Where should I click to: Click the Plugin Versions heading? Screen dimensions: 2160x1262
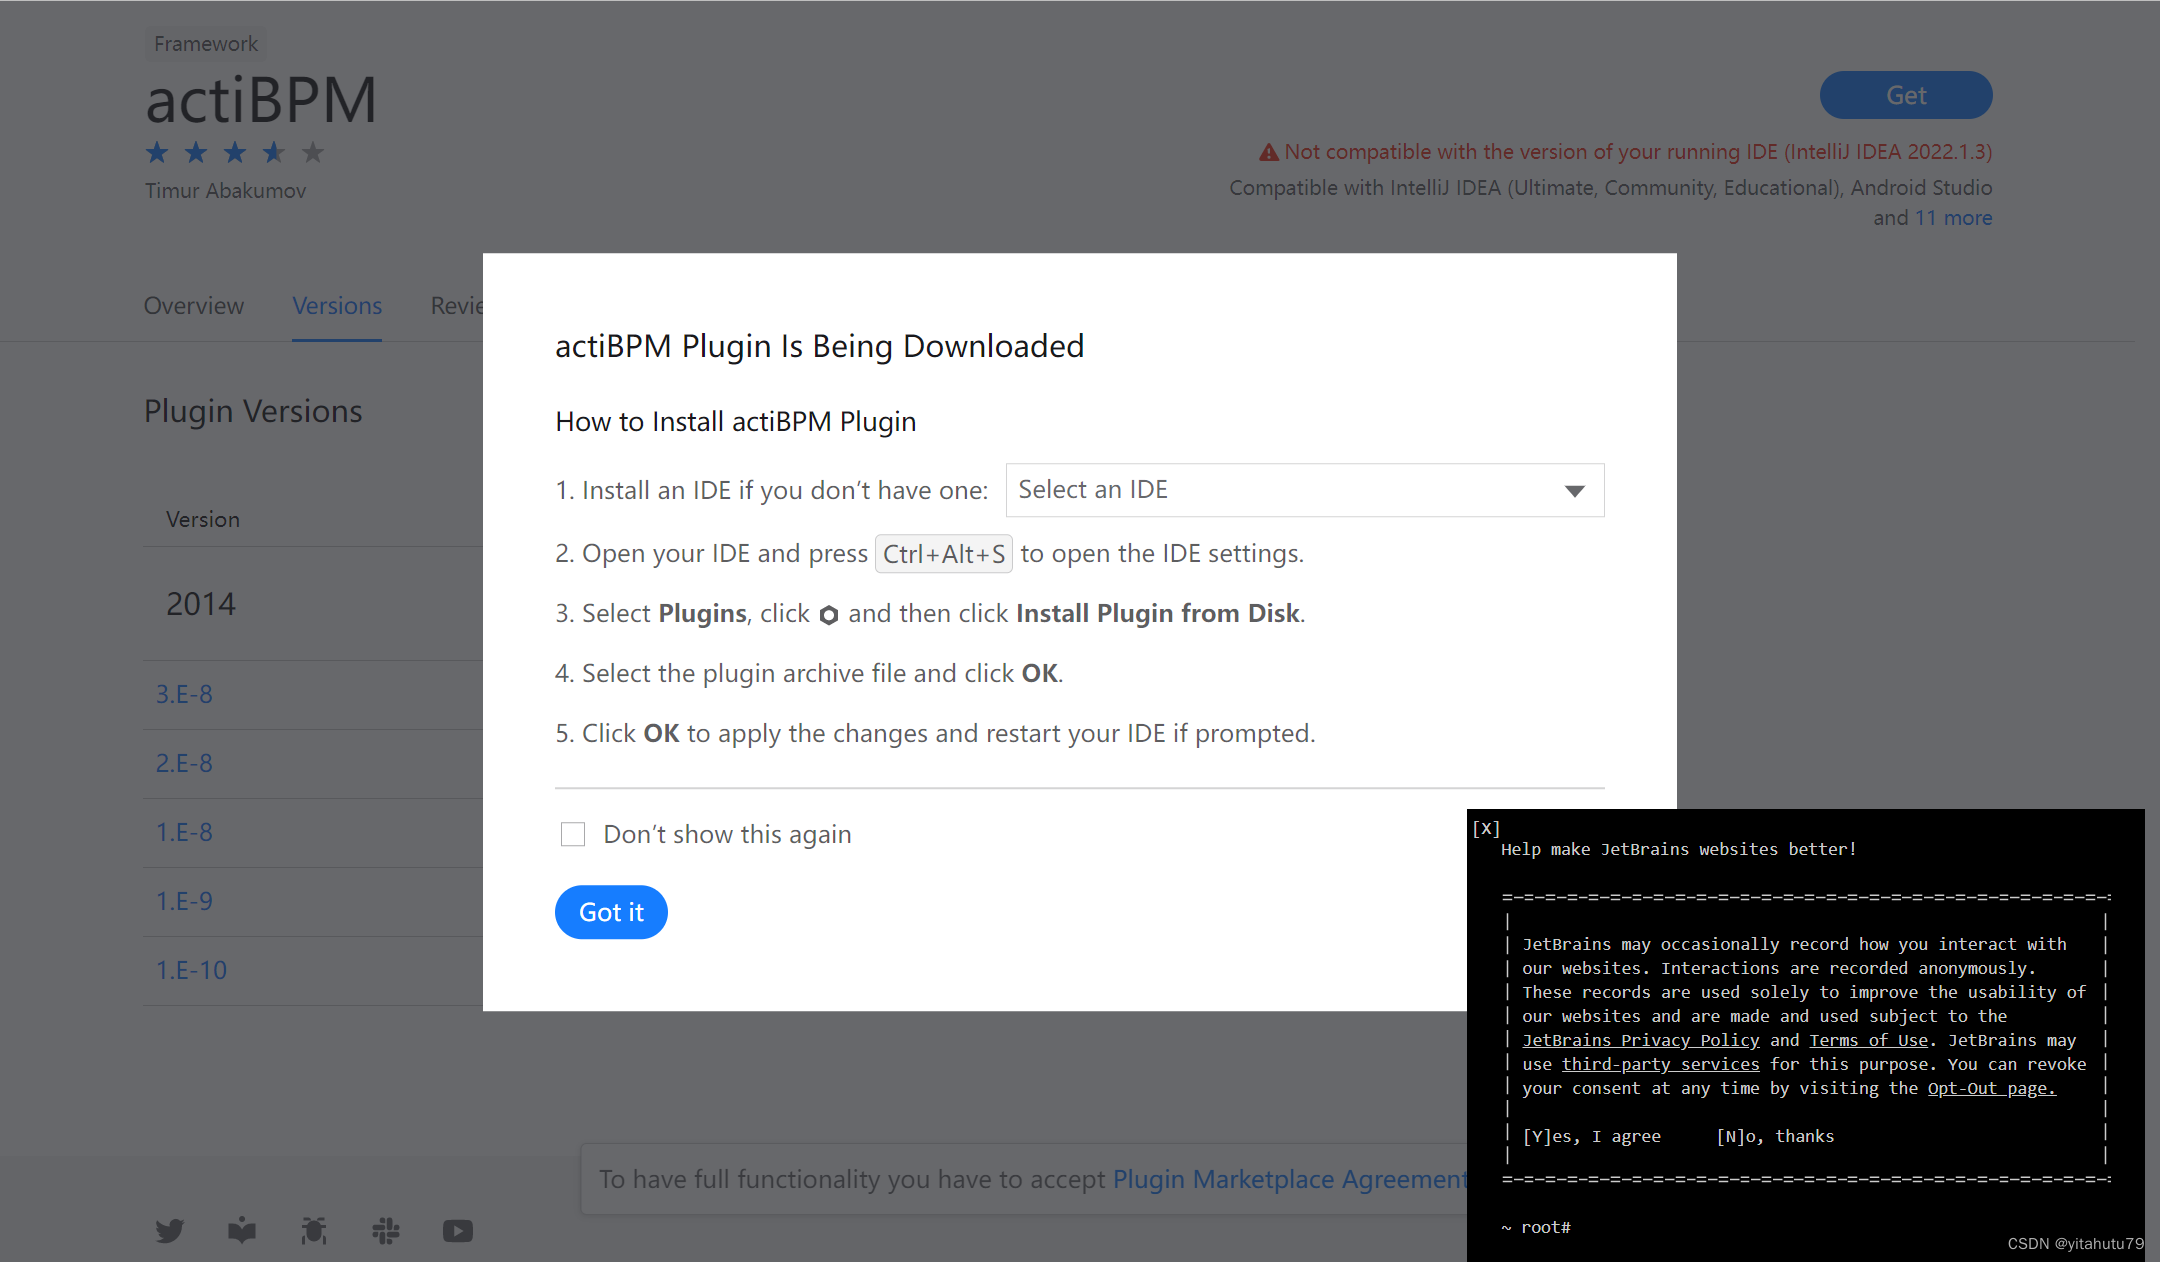point(253,411)
